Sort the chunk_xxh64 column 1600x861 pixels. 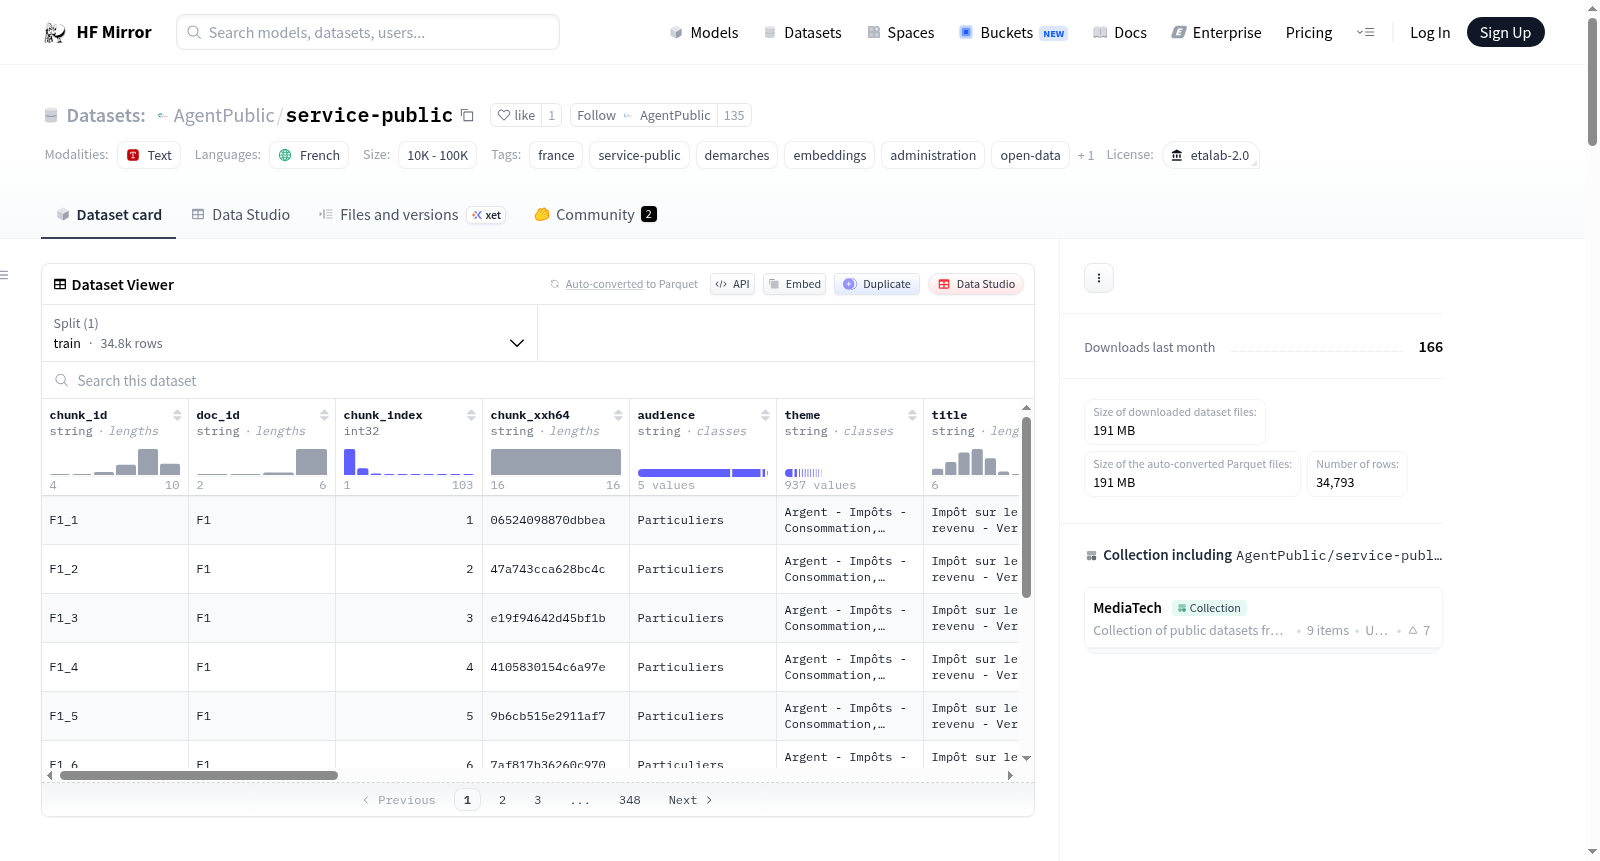click(618, 415)
